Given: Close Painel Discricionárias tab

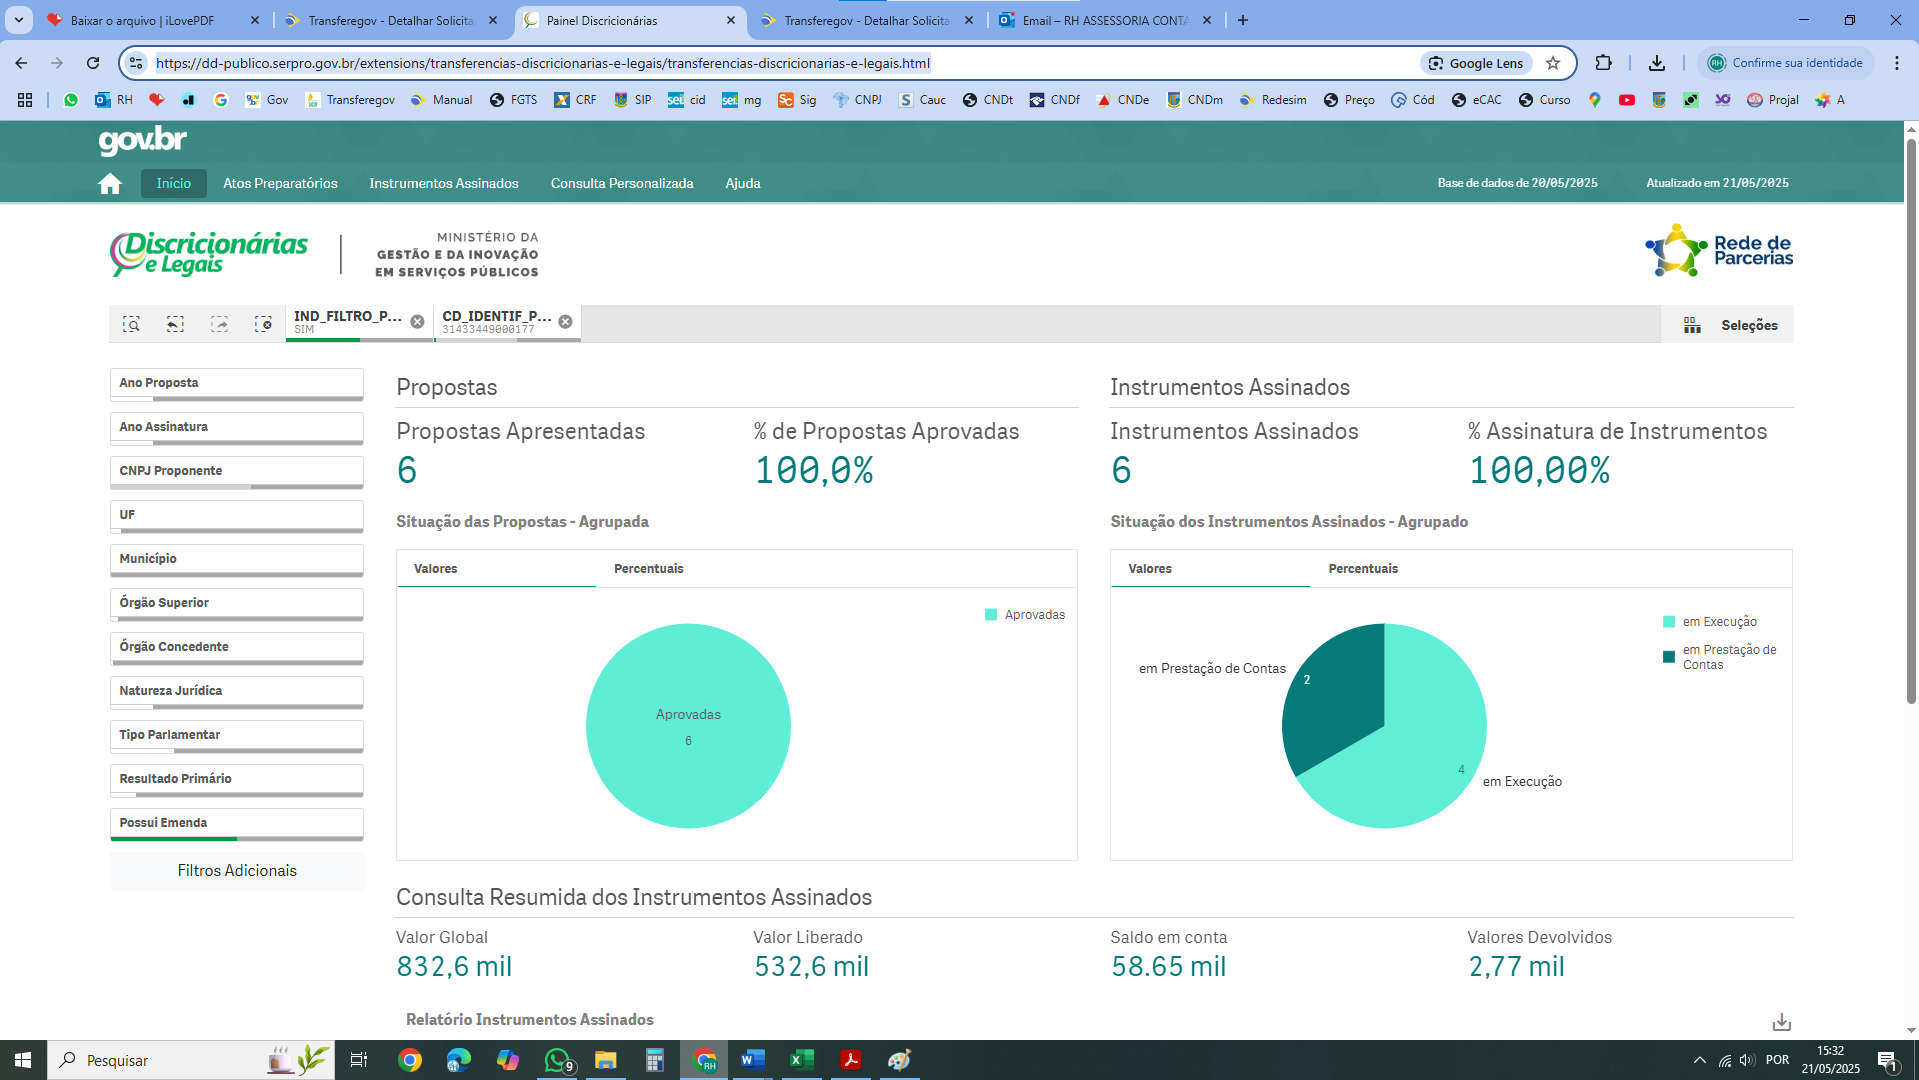Looking at the screenshot, I should coord(731,20).
